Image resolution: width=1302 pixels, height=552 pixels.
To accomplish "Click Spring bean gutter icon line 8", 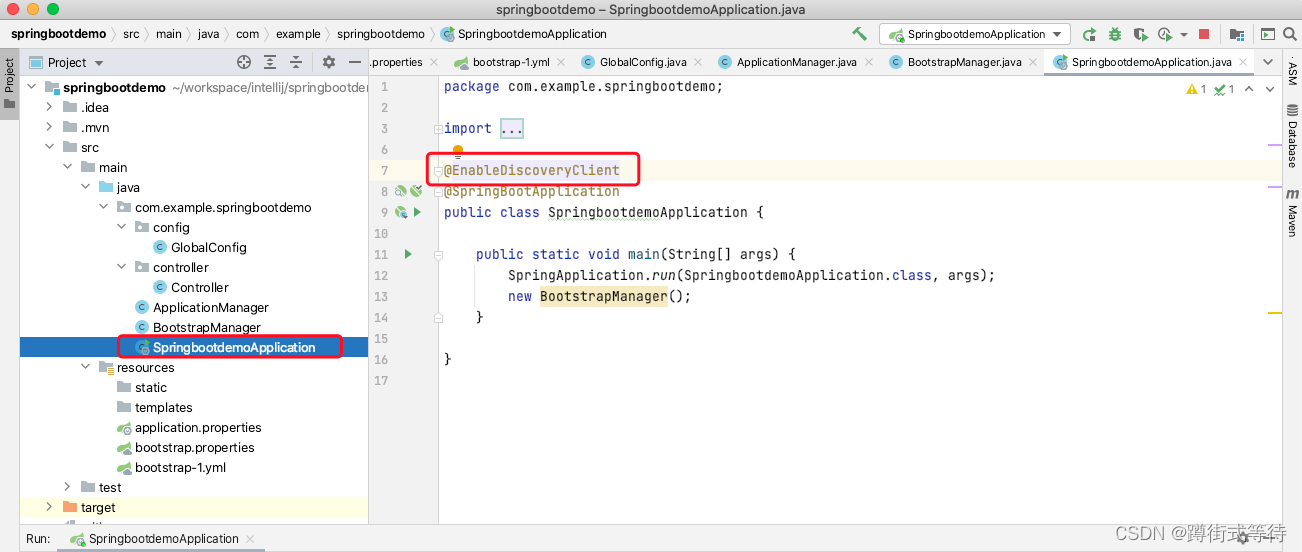I will click(x=400, y=191).
